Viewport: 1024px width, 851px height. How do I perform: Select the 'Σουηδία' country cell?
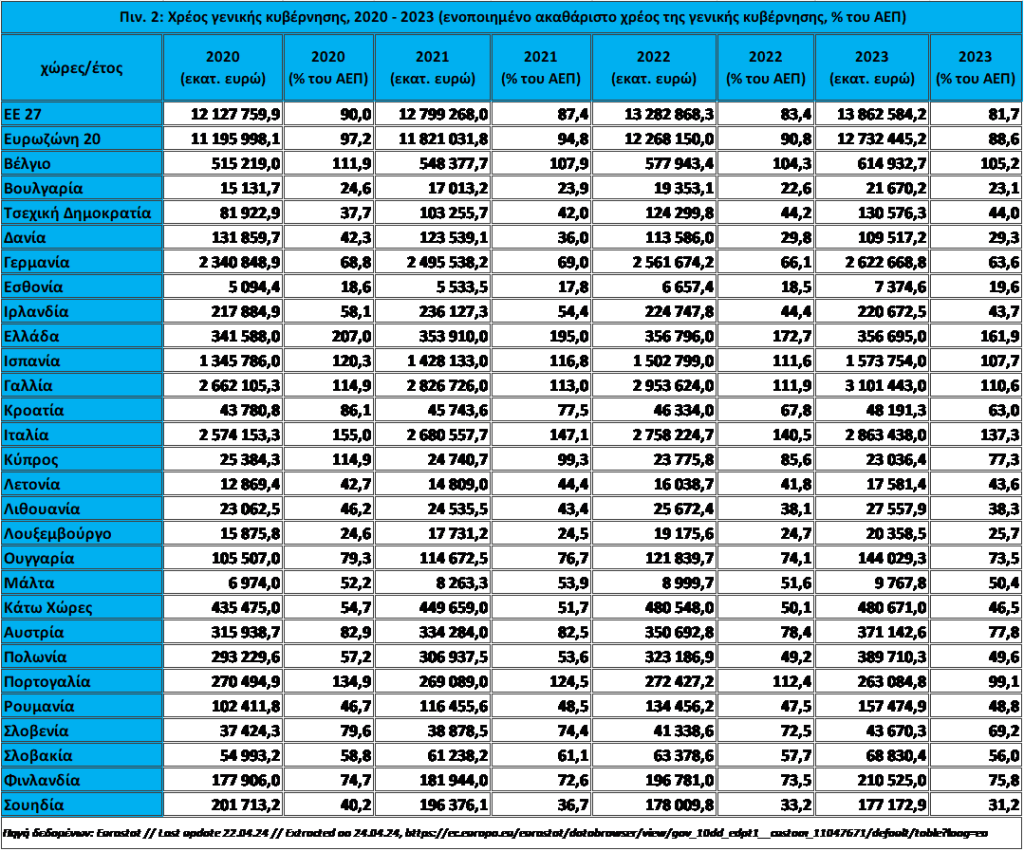click(x=81, y=805)
